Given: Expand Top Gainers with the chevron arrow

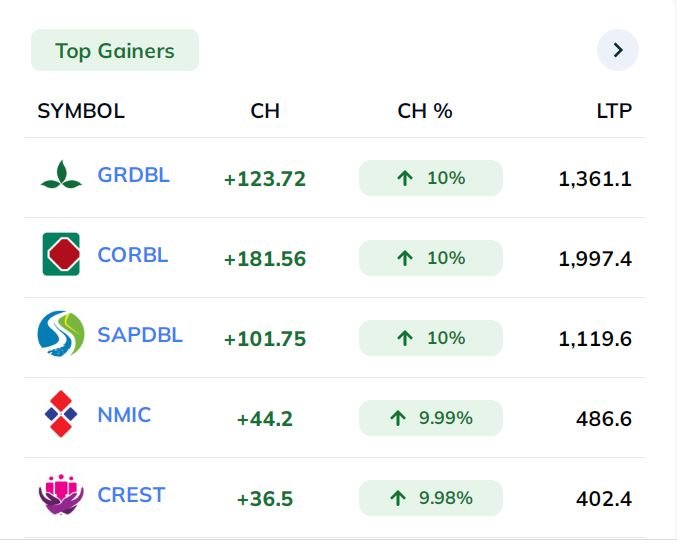Looking at the screenshot, I should pyautogui.click(x=617, y=50).
